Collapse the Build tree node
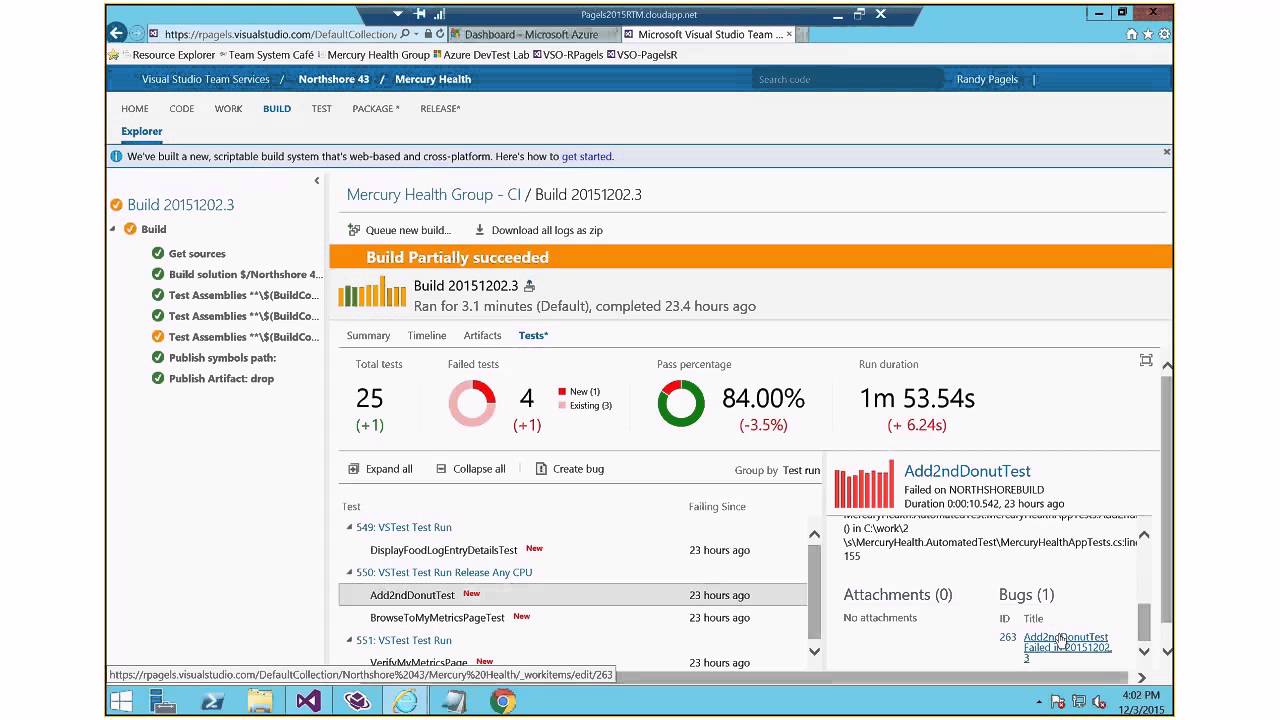 pyautogui.click(x=113, y=229)
